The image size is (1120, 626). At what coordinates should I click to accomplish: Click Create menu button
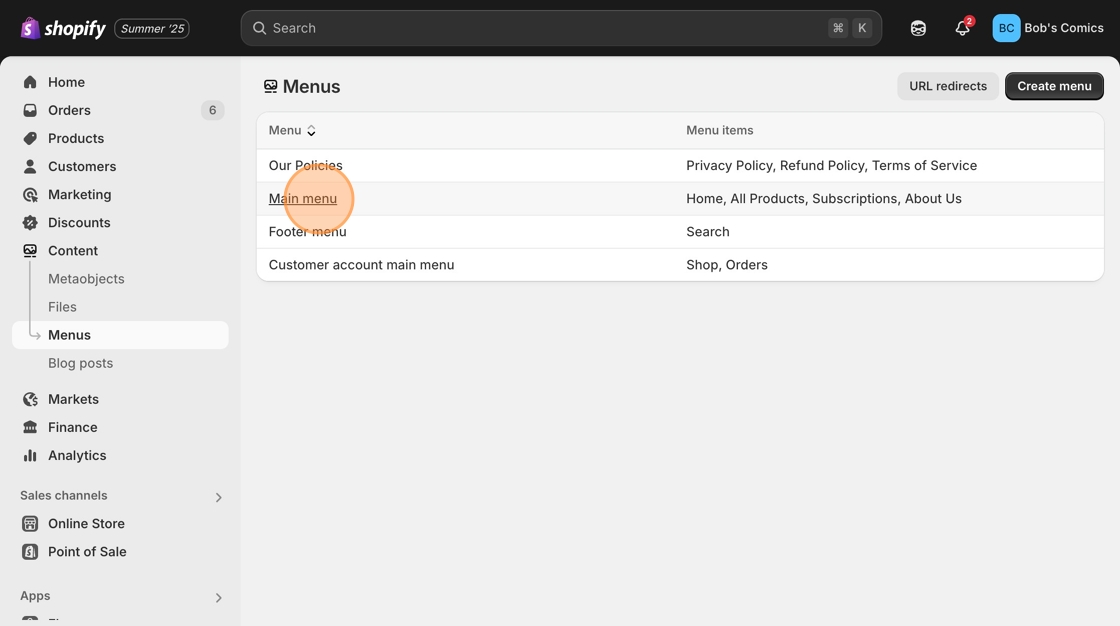(x=1054, y=86)
